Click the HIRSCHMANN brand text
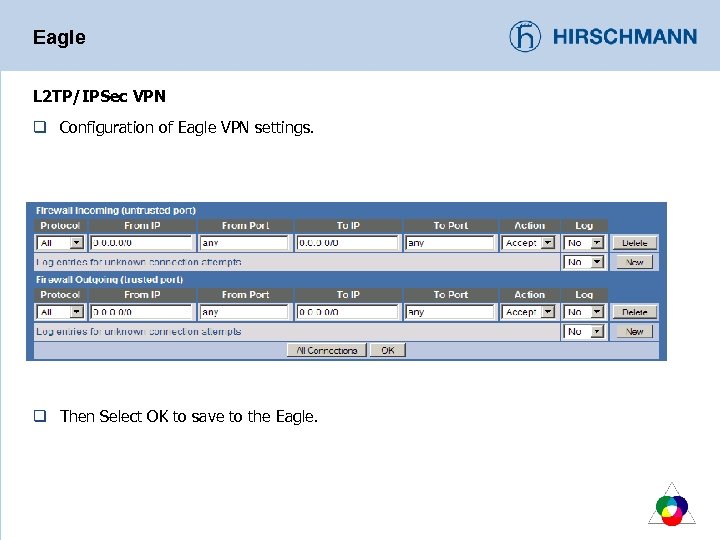 coord(625,37)
